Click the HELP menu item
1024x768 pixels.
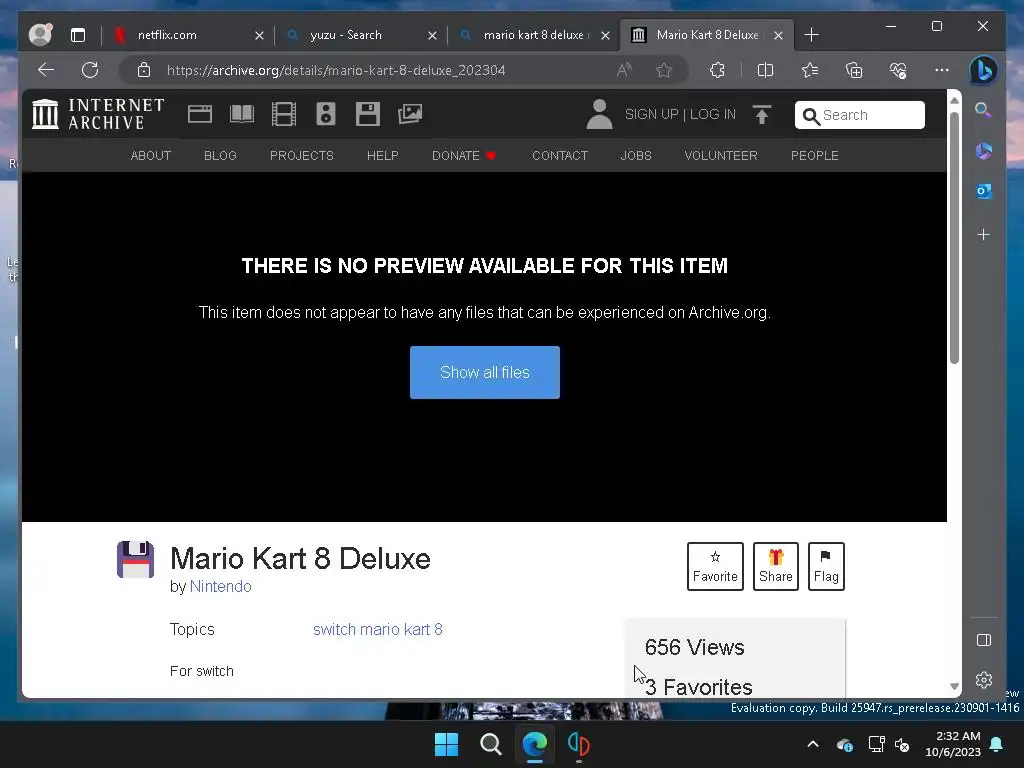click(x=383, y=155)
